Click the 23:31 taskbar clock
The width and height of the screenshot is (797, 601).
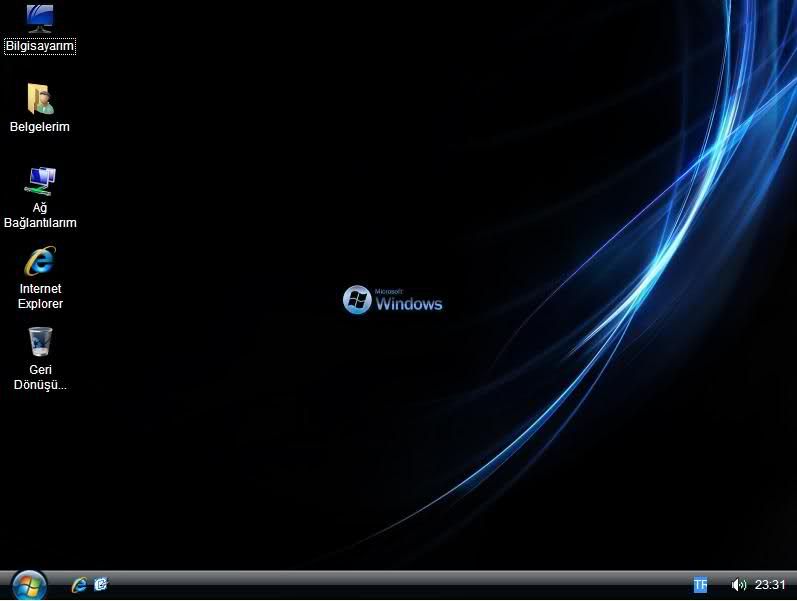click(770, 585)
